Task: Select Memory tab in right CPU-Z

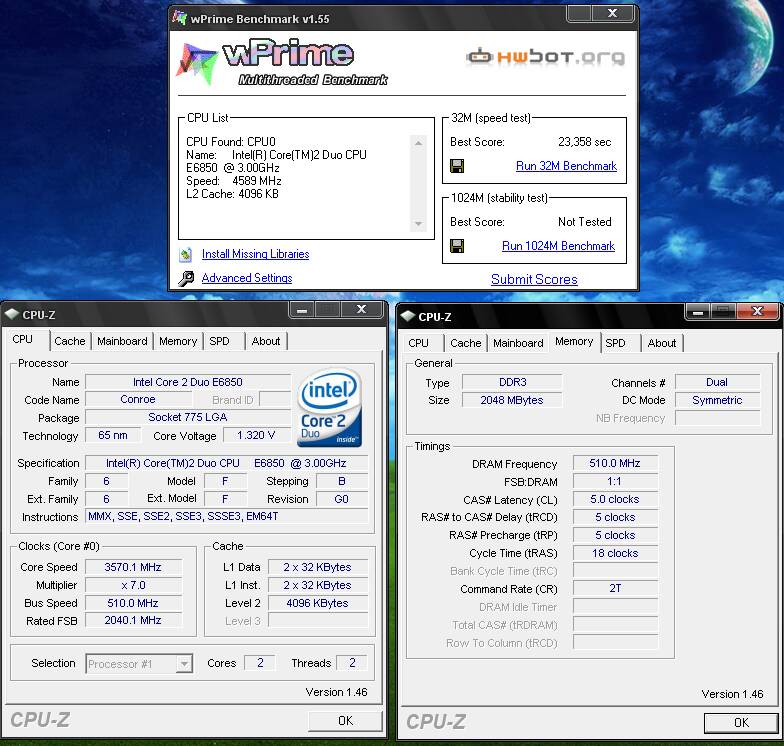Action: point(574,342)
